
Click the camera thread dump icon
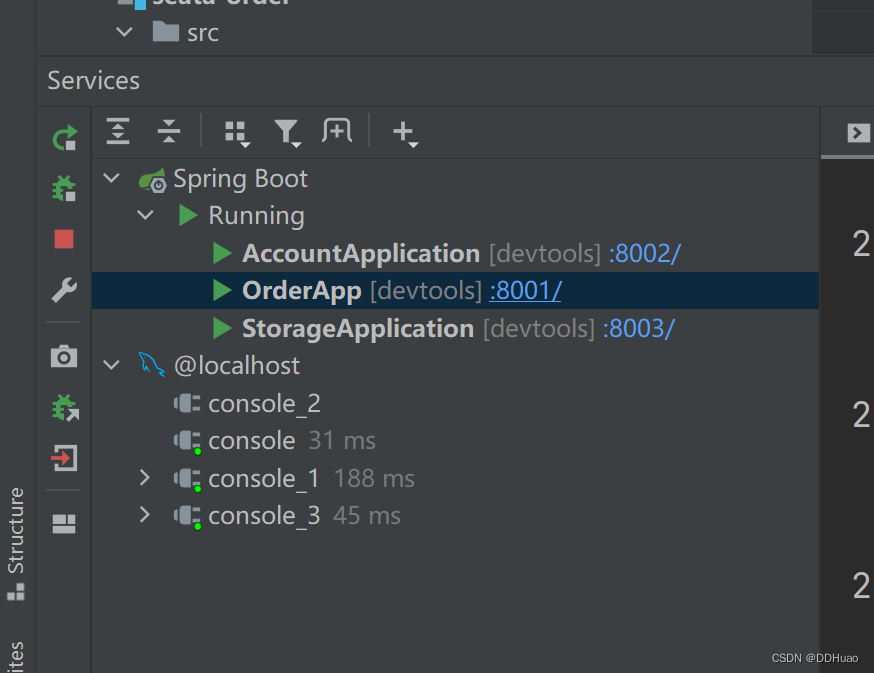click(x=64, y=356)
